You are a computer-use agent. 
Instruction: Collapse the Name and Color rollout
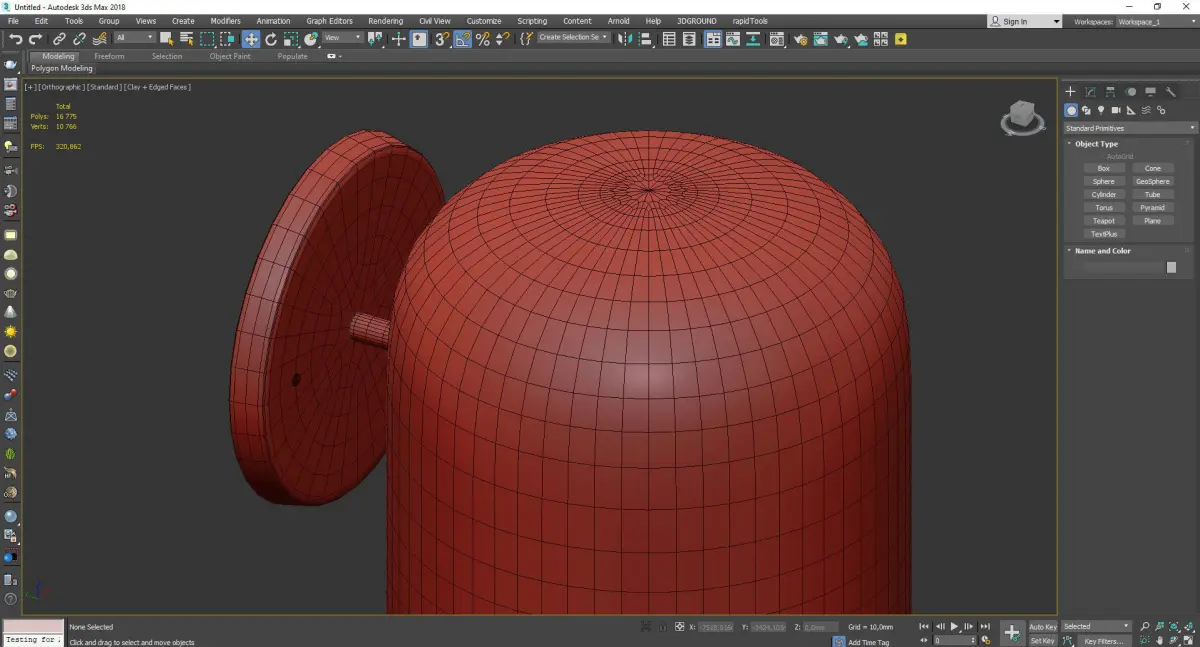[x=1102, y=251]
